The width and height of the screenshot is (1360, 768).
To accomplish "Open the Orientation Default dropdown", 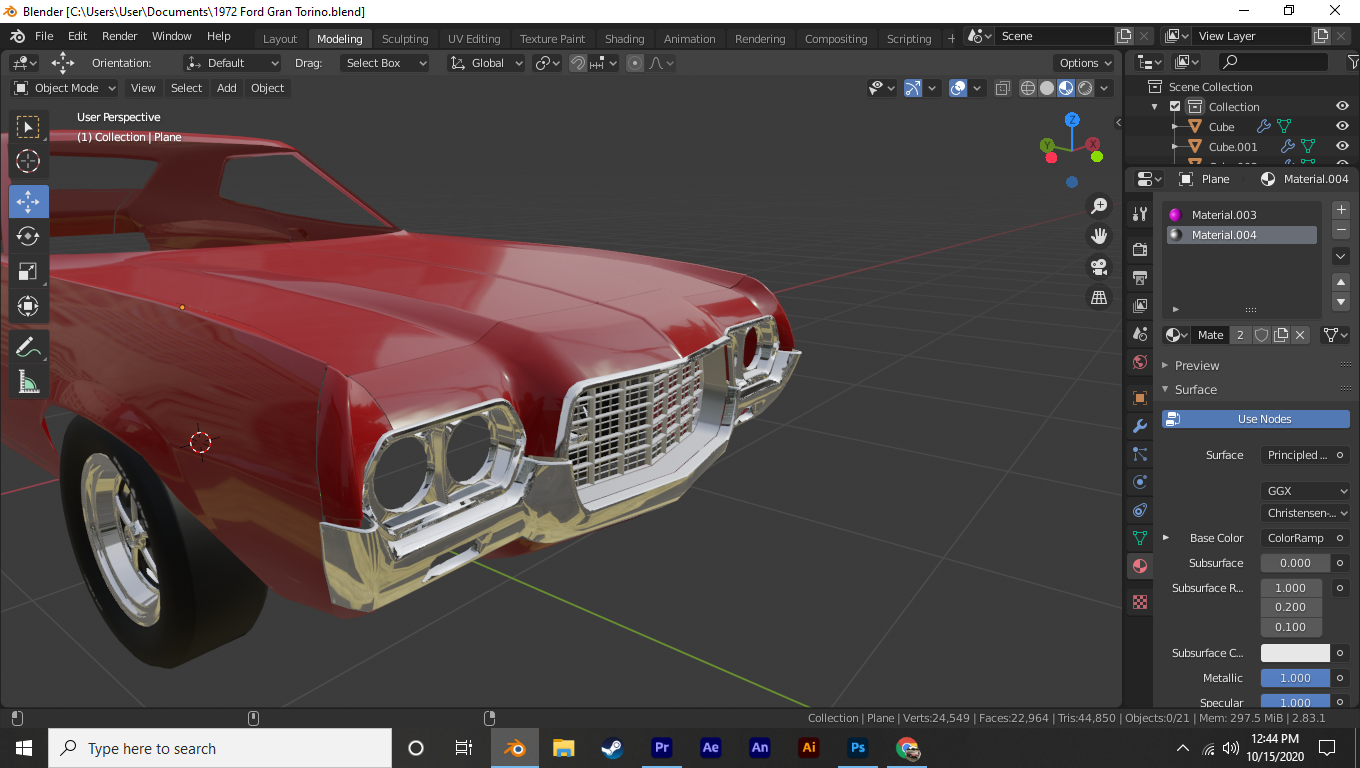I will pyautogui.click(x=232, y=63).
